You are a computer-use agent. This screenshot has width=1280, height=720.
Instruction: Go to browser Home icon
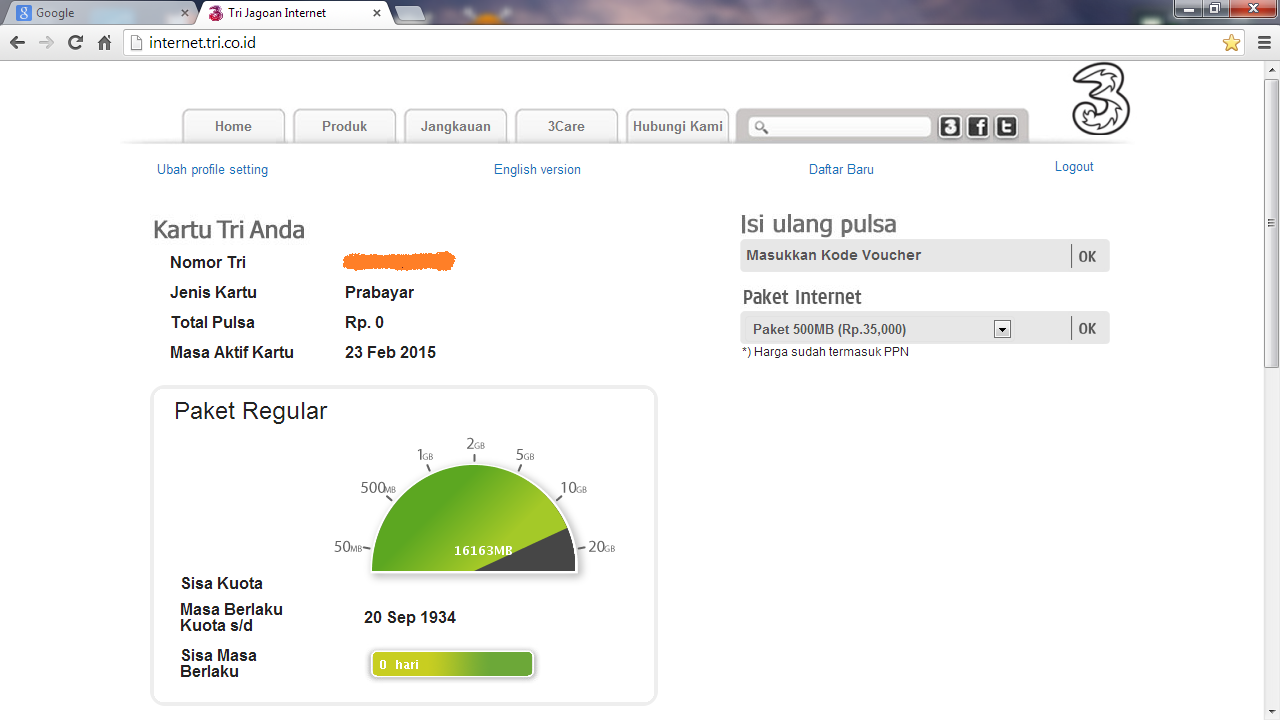point(104,43)
